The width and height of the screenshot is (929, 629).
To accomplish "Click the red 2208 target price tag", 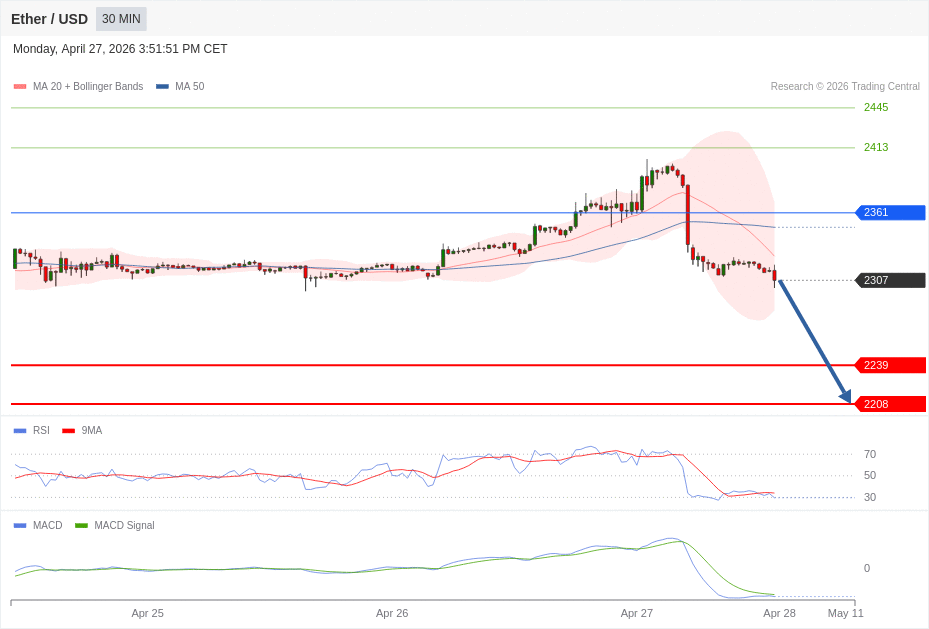I will 890,405.
